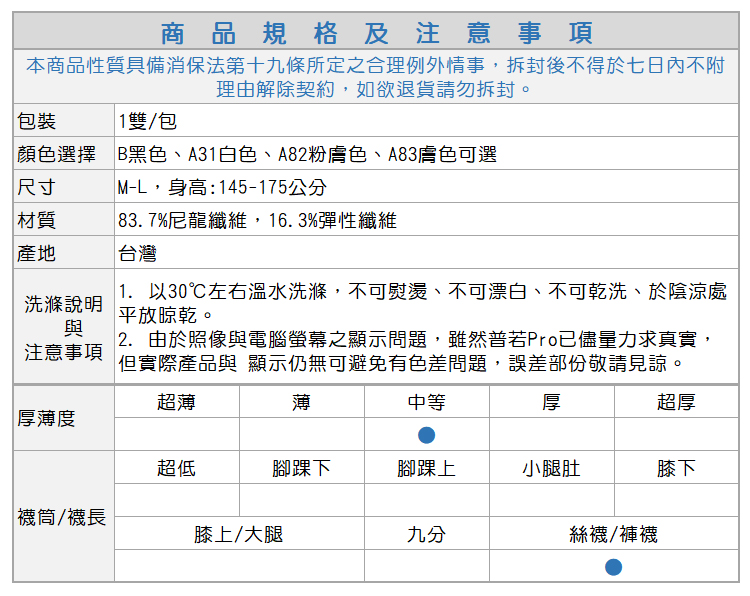Click the material text 83.7%尼龍纖維
750x596 pixels.
pos(182,220)
